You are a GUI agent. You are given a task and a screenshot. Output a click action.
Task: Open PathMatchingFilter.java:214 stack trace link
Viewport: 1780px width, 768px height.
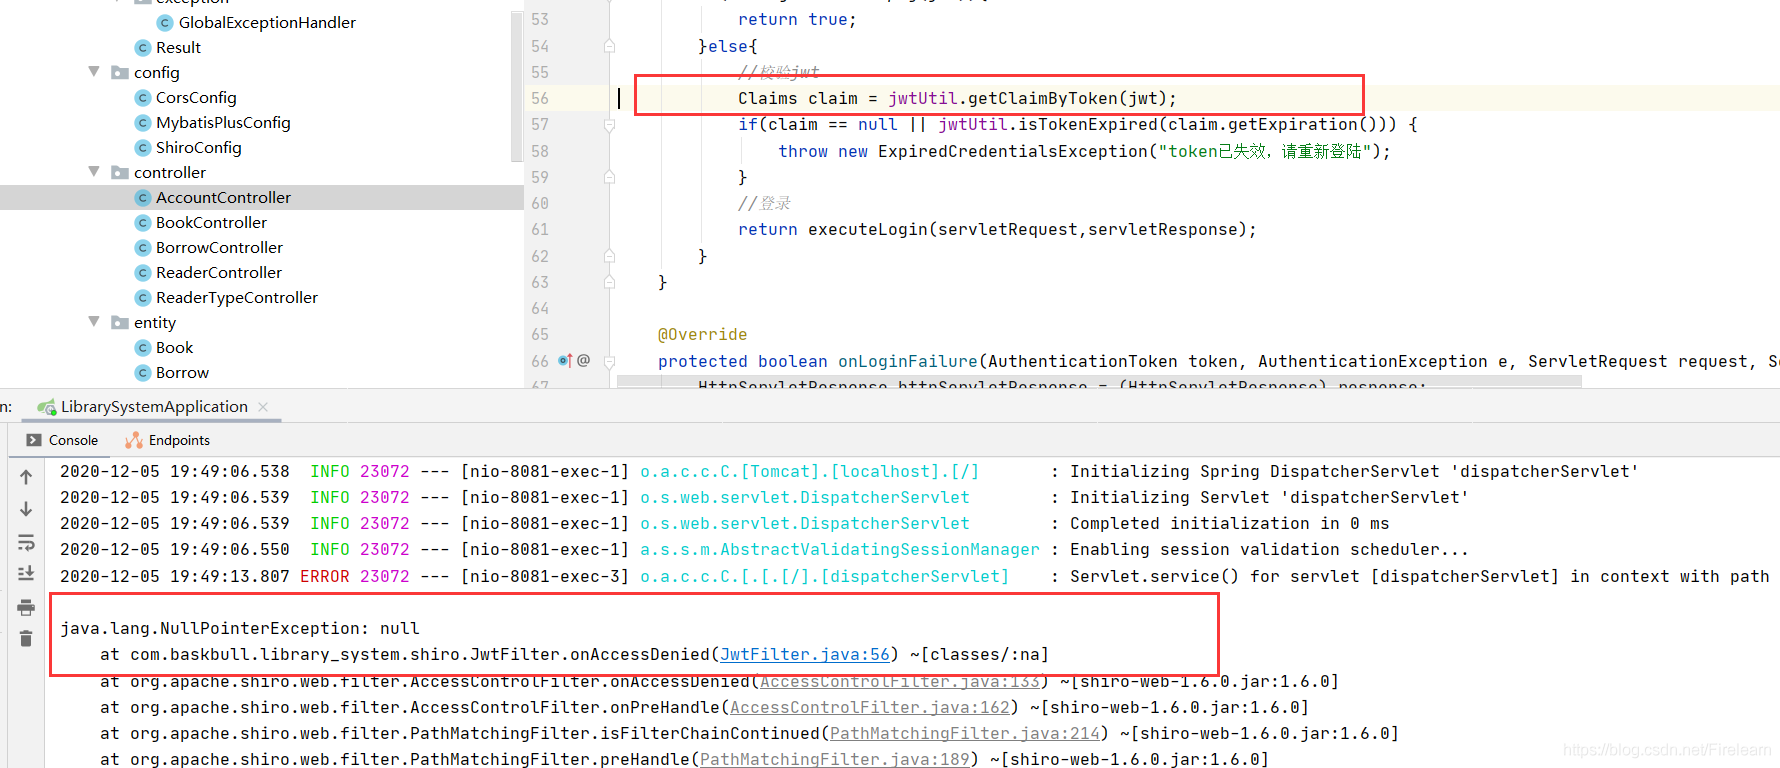964,733
